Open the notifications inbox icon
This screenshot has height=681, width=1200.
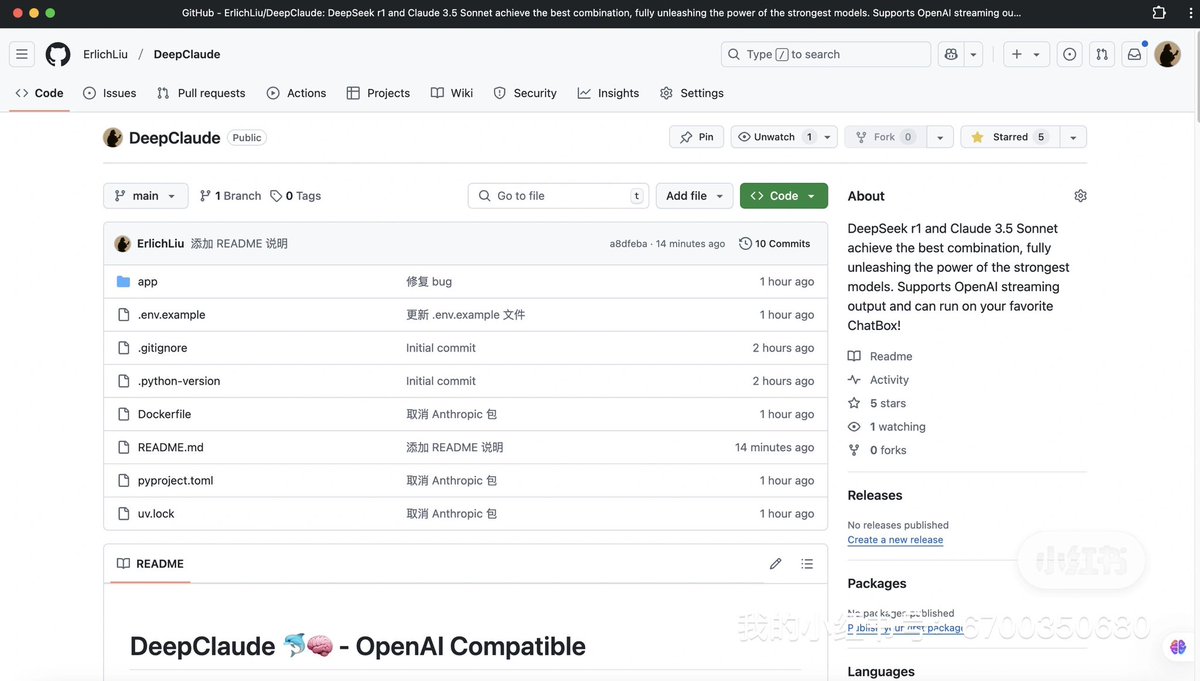1134,54
